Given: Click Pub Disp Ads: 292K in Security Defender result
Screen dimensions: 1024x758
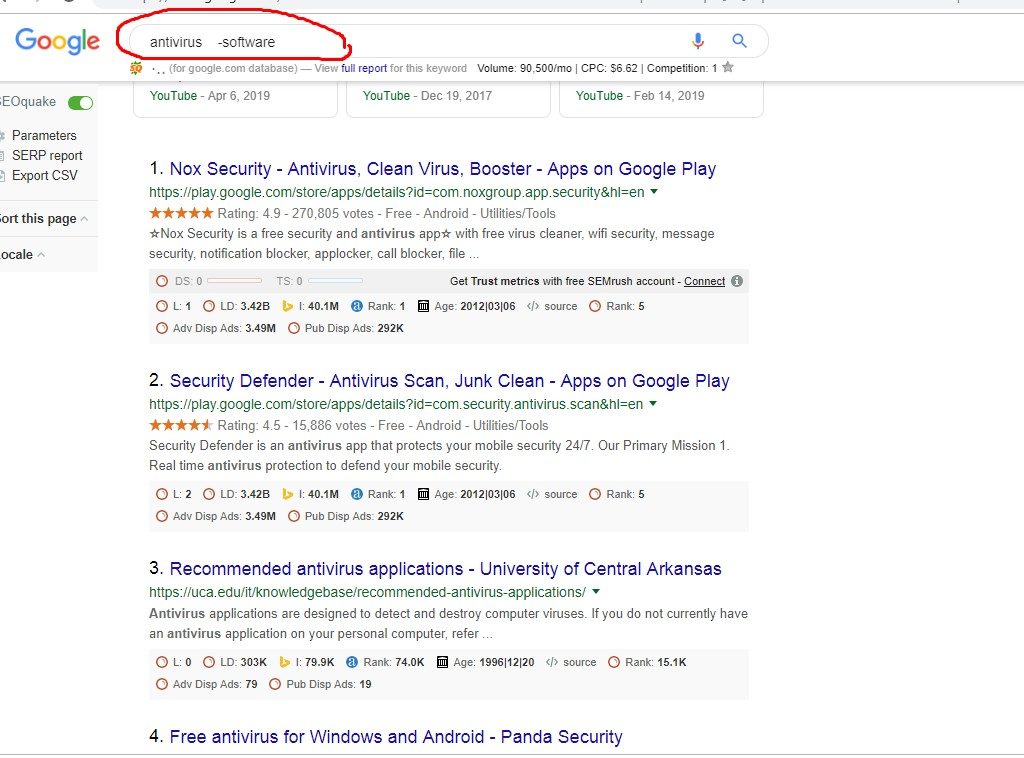Looking at the screenshot, I should pos(346,516).
